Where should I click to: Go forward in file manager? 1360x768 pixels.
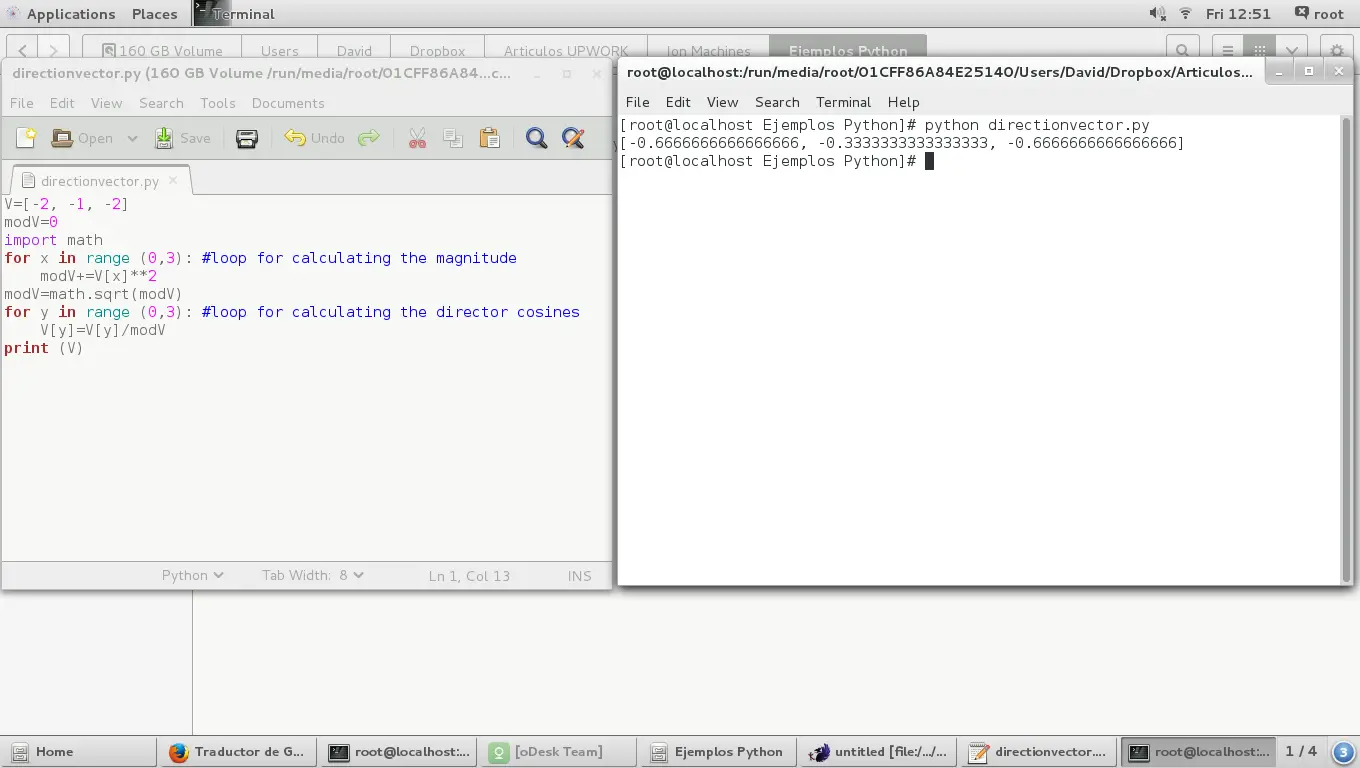pos(53,50)
